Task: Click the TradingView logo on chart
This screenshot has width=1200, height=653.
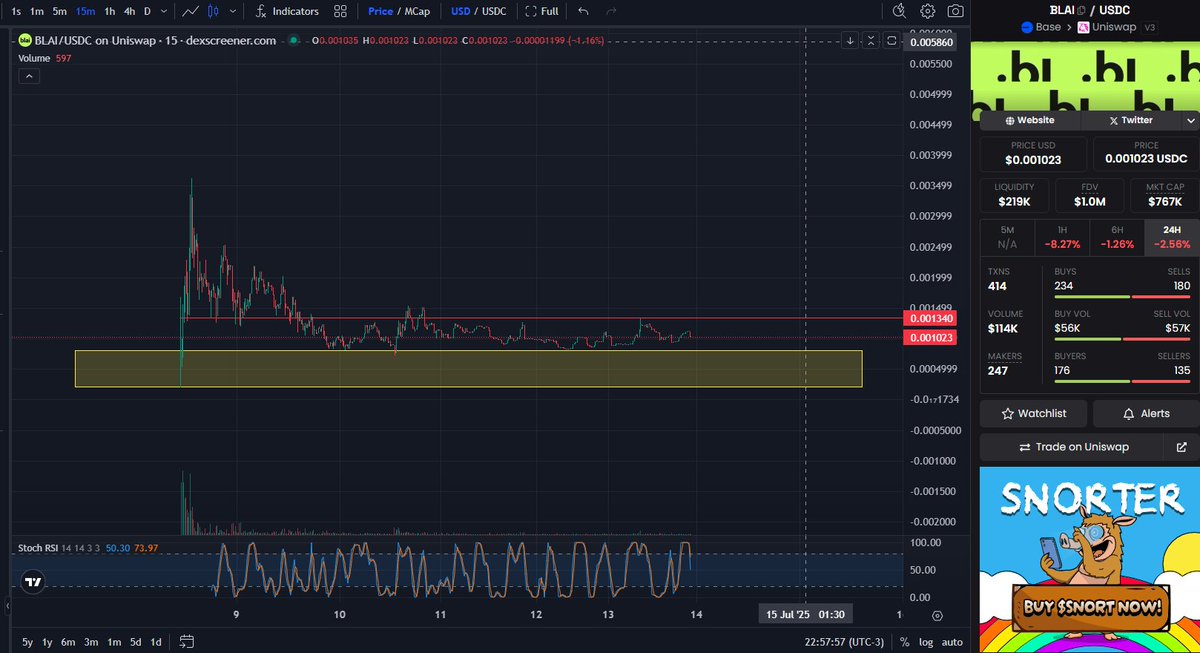Action: (33, 582)
